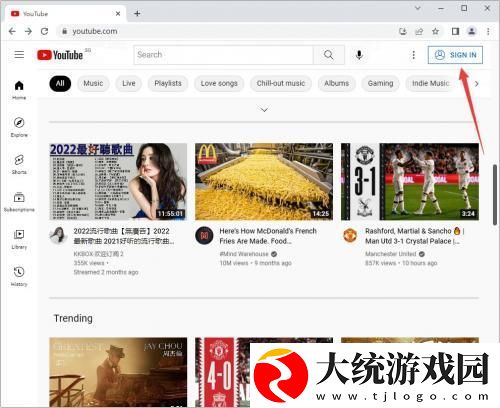
Task: Open KKBOX channel name link
Action: coord(98,254)
